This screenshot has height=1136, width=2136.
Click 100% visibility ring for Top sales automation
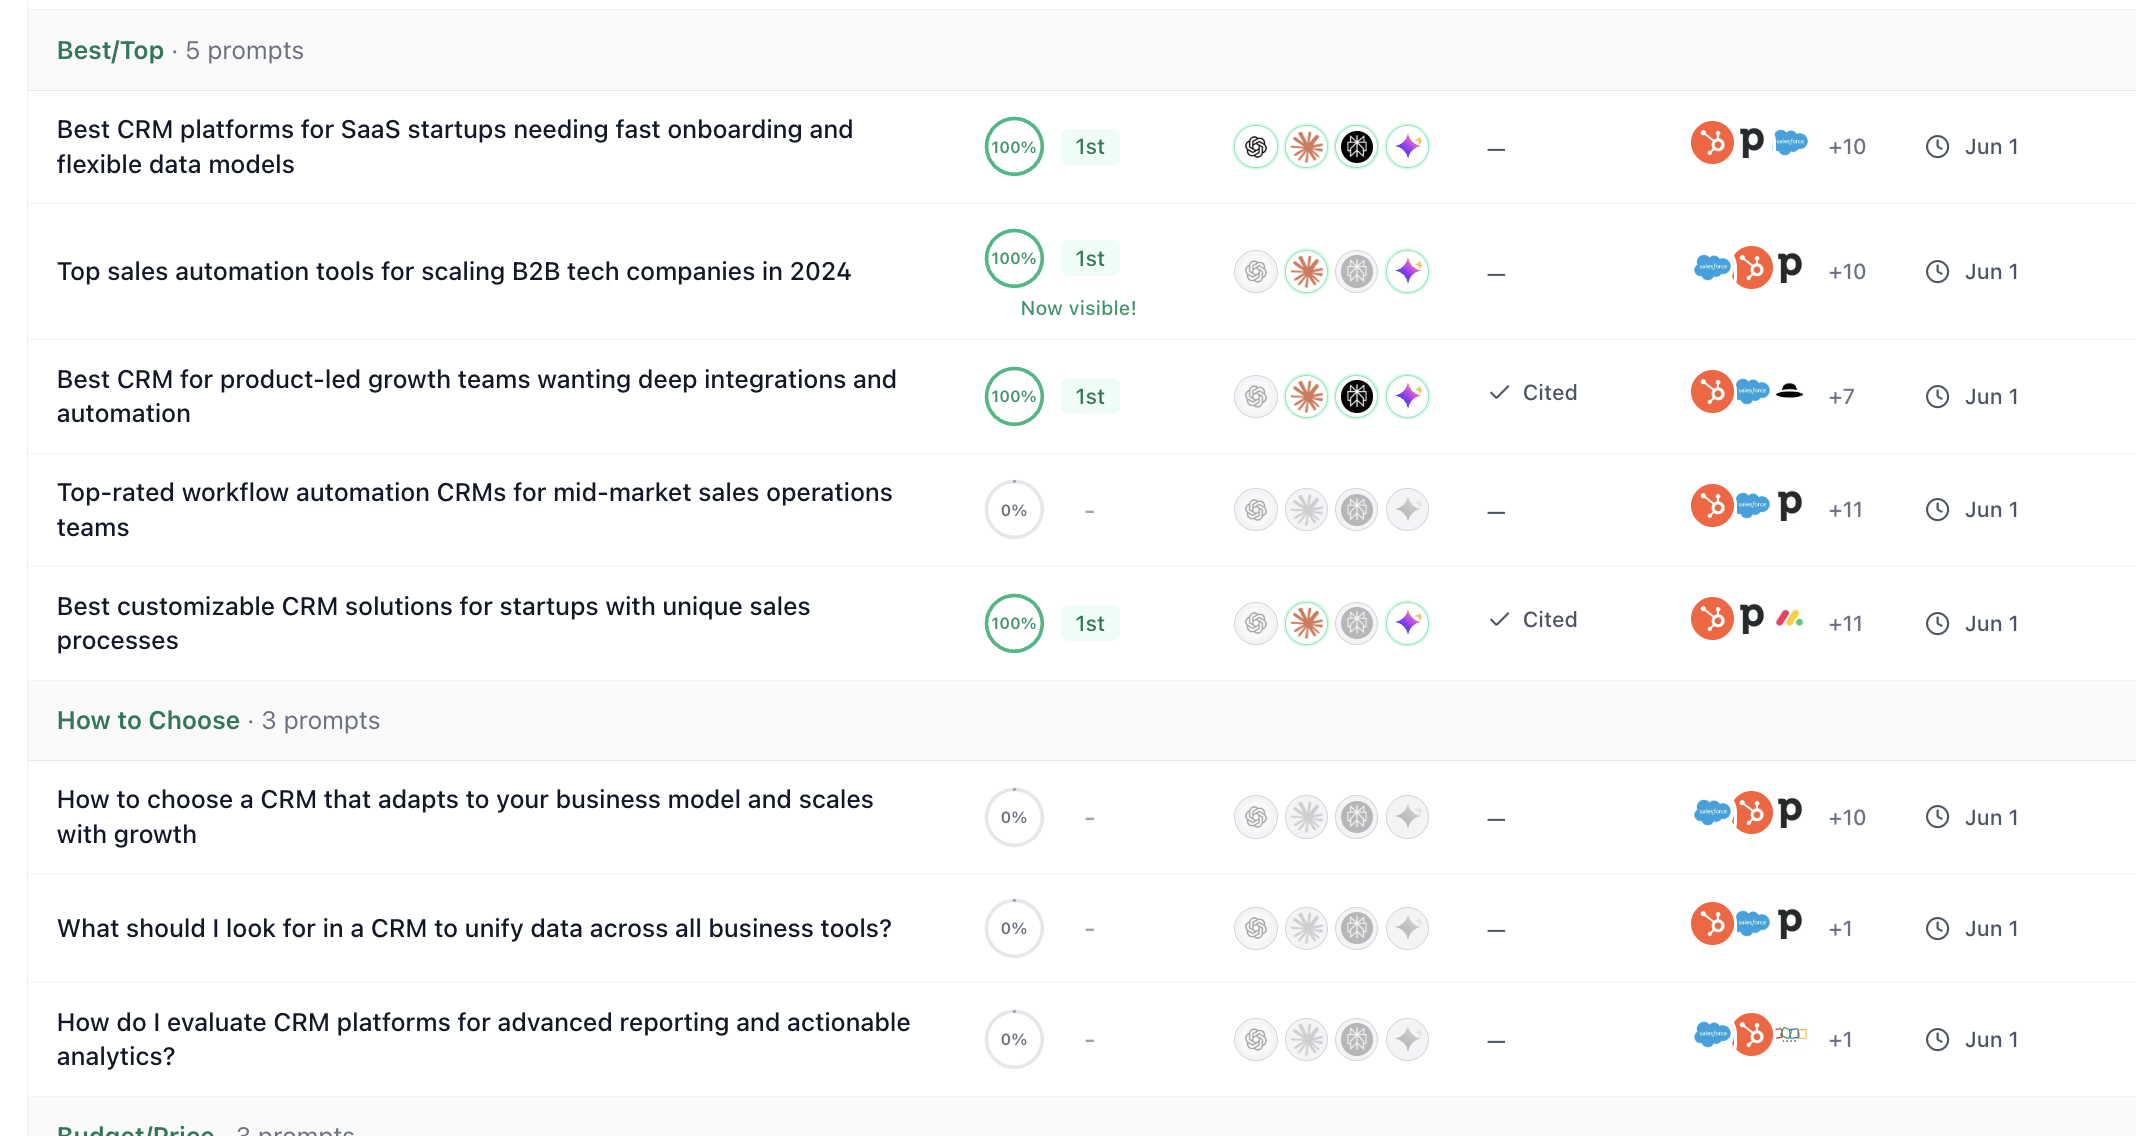pos(1014,259)
